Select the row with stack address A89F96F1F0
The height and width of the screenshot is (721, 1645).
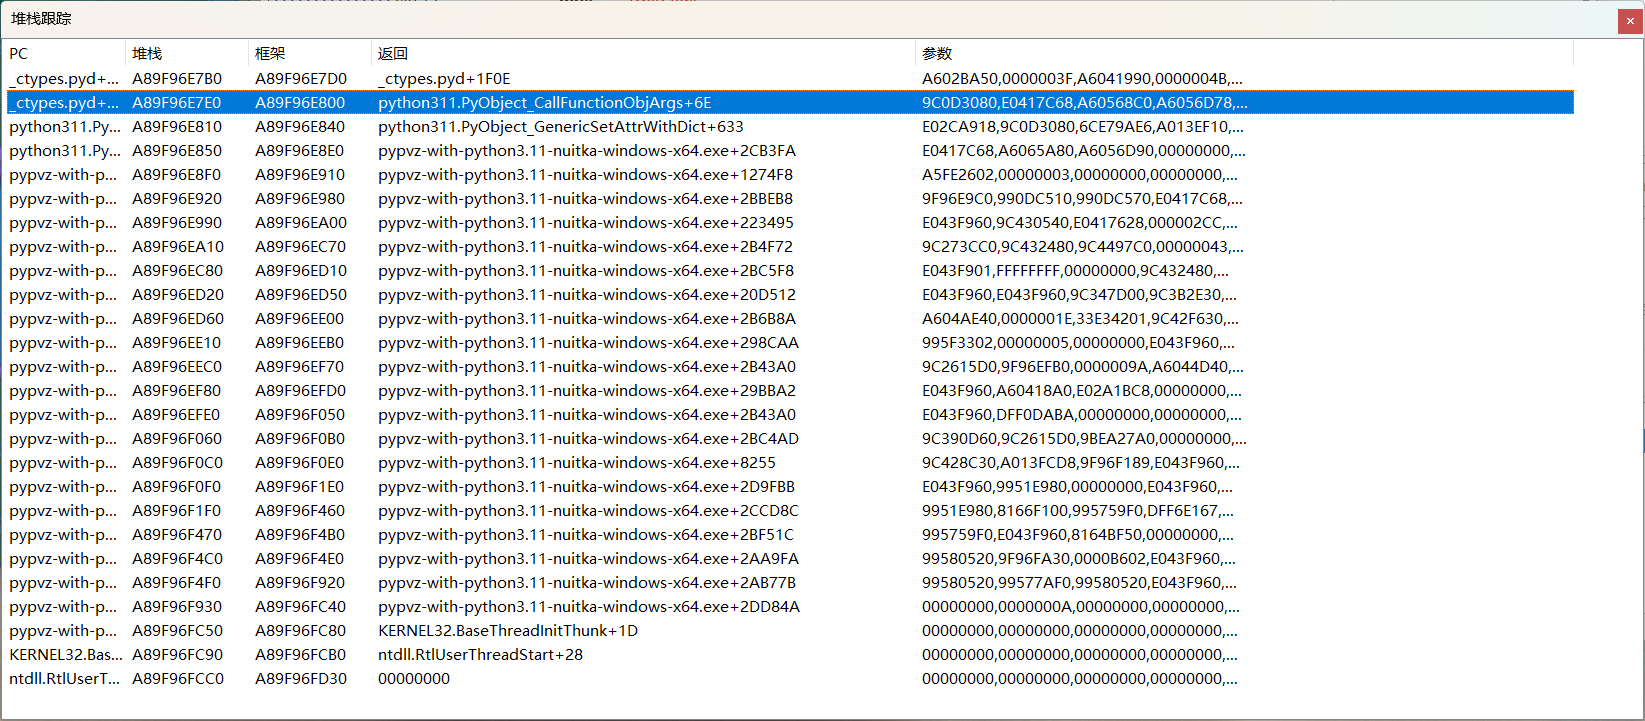[x=177, y=511]
